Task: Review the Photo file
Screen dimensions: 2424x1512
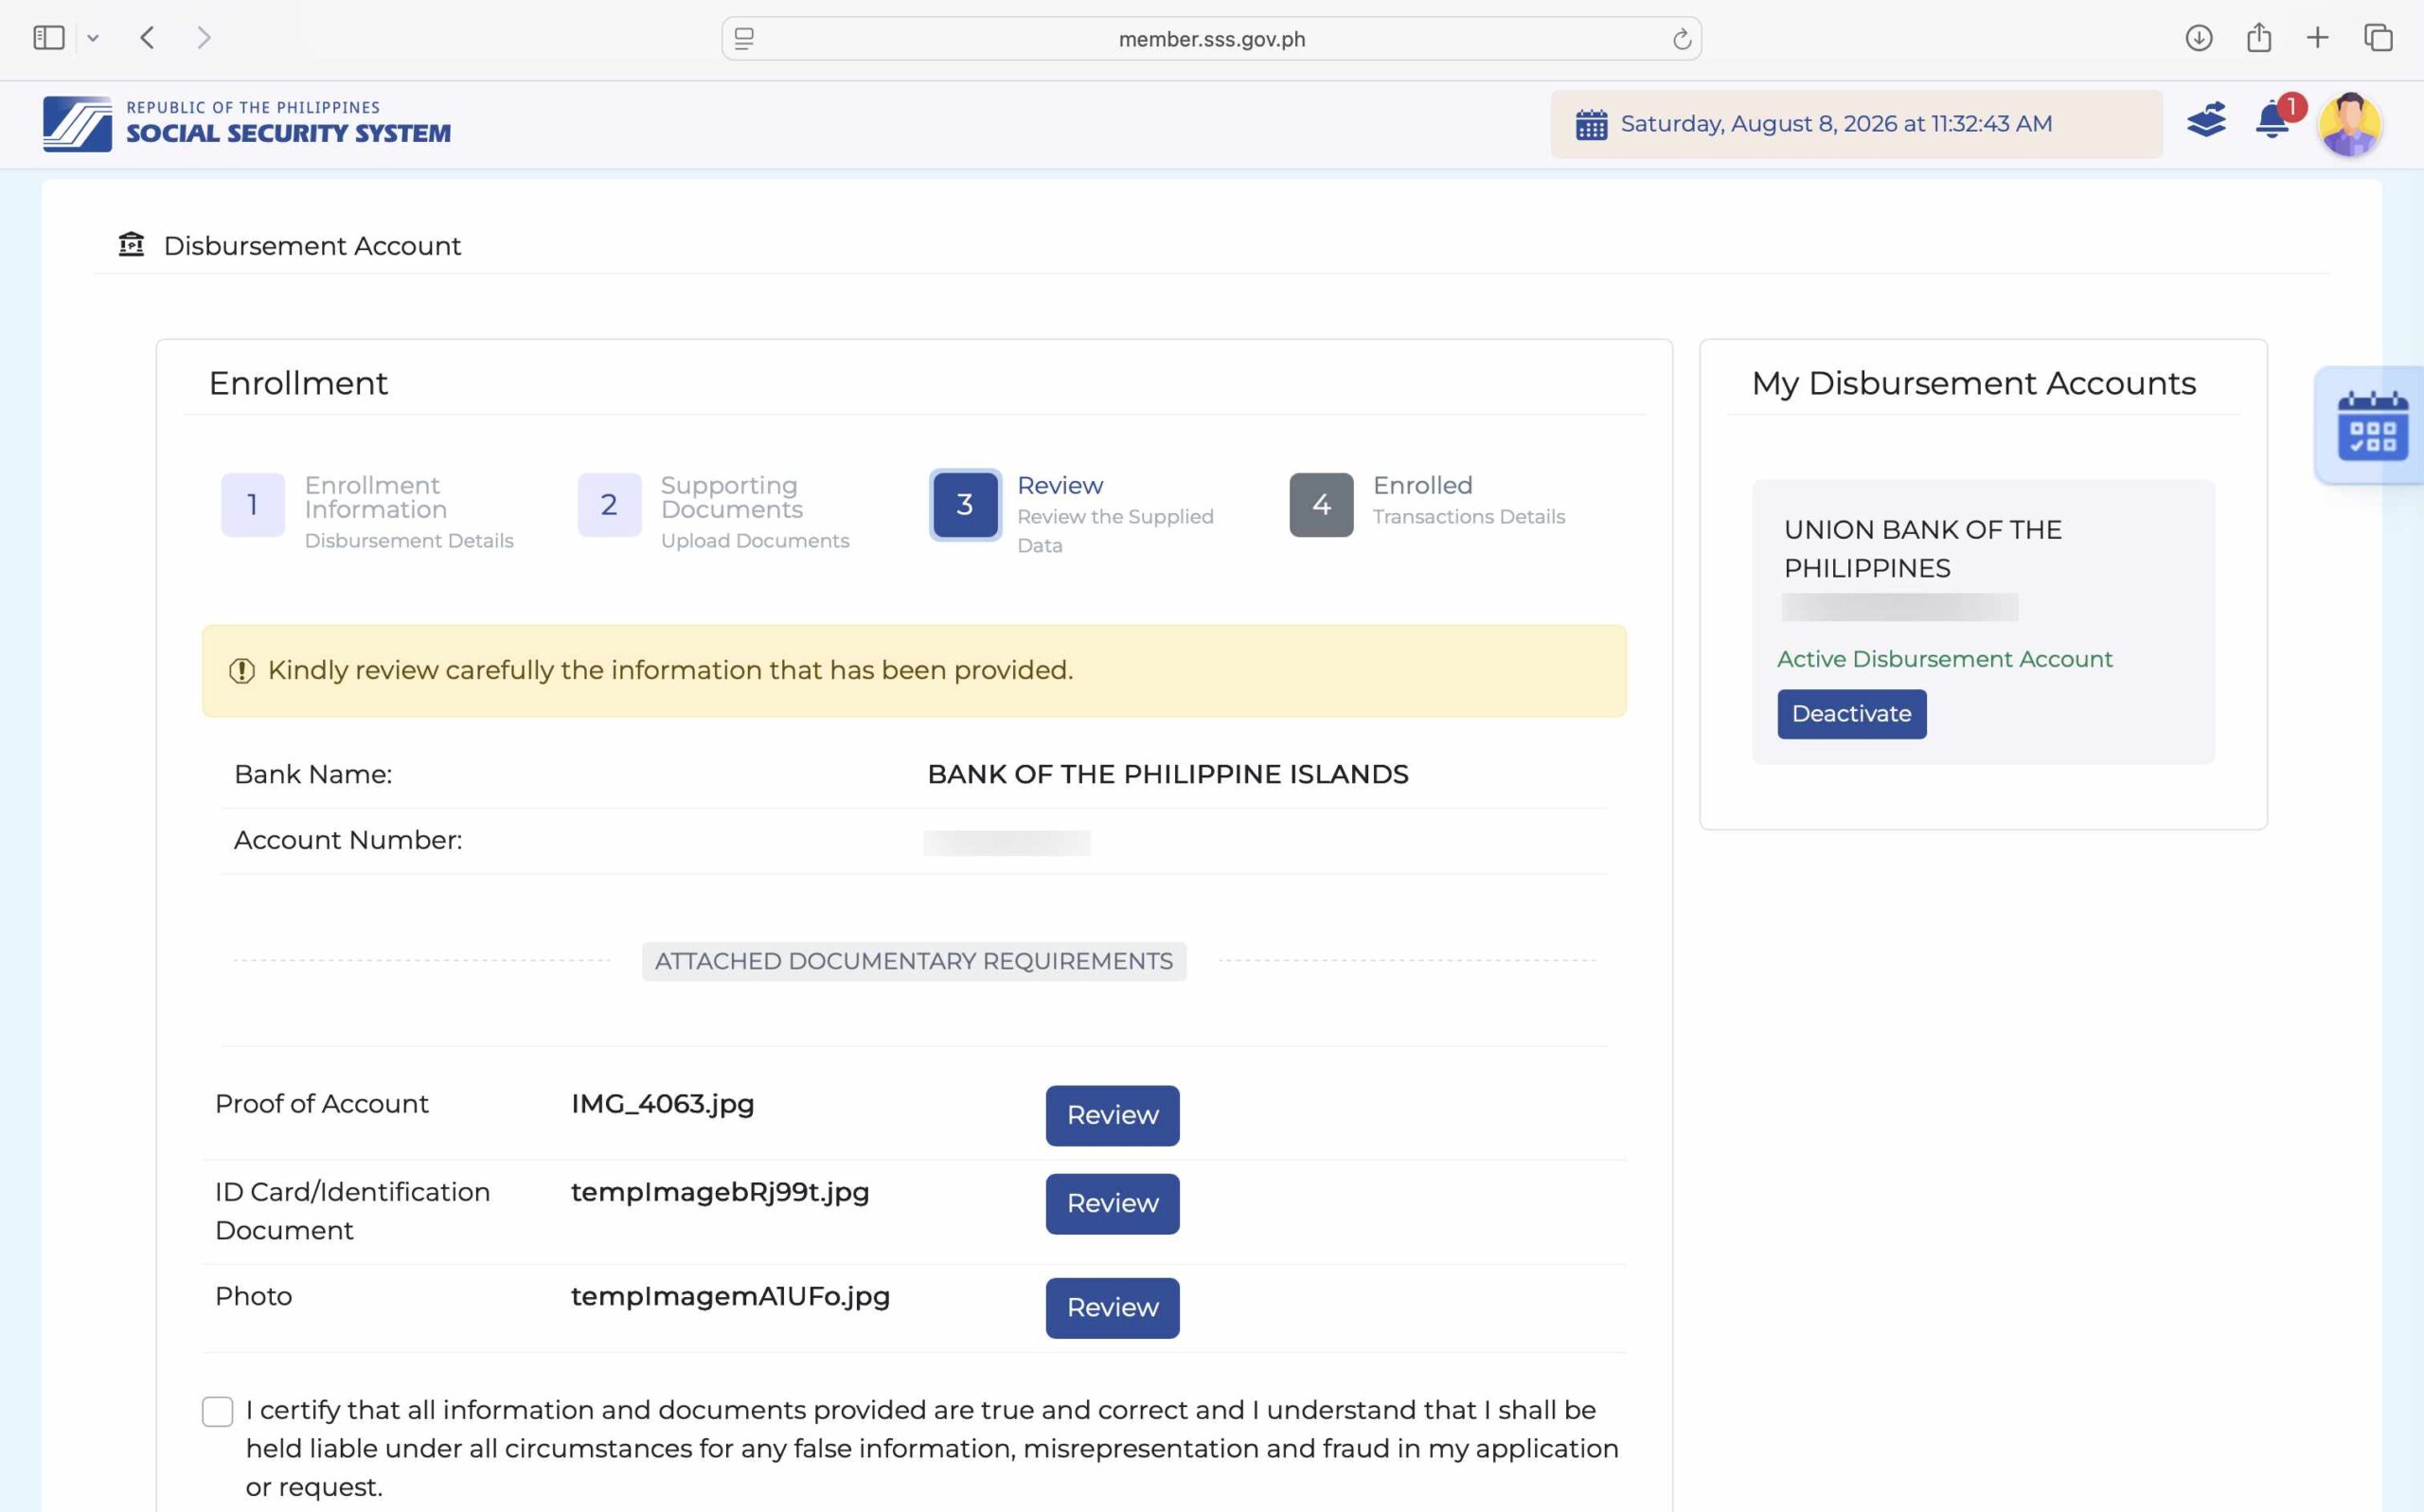Action: 1112,1308
